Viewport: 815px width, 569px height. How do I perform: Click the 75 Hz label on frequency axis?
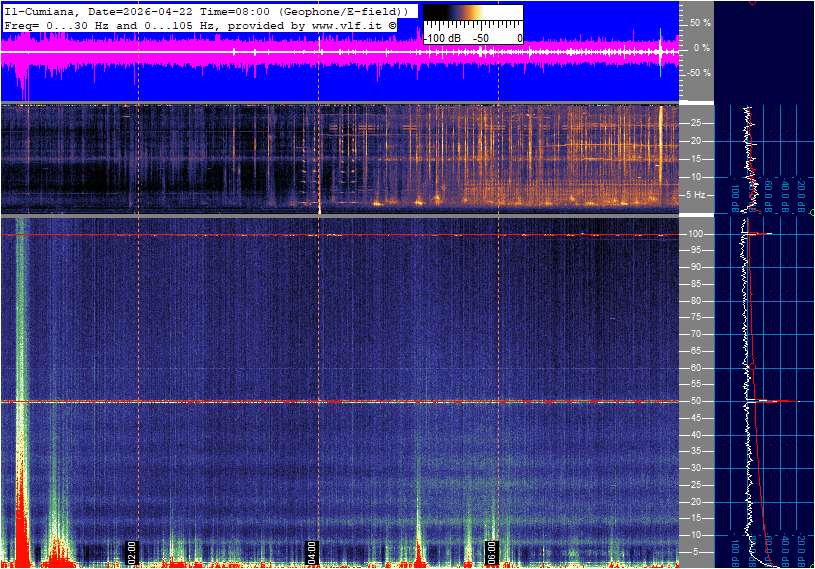click(x=696, y=317)
